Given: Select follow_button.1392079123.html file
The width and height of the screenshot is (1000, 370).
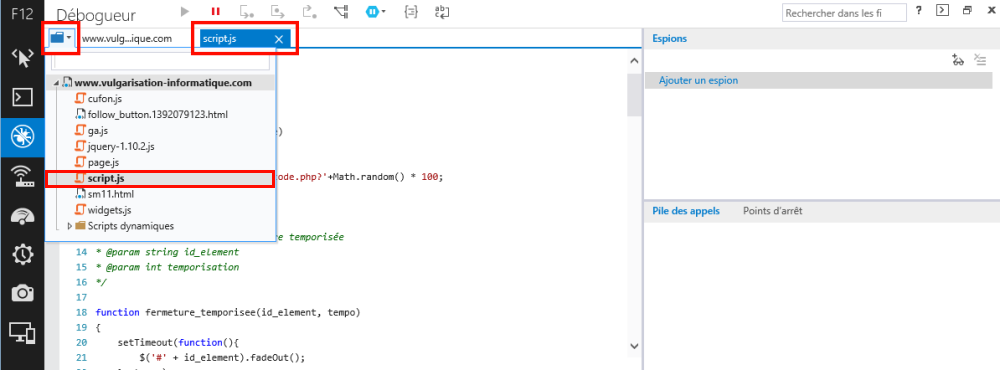Looking at the screenshot, I should point(158,114).
